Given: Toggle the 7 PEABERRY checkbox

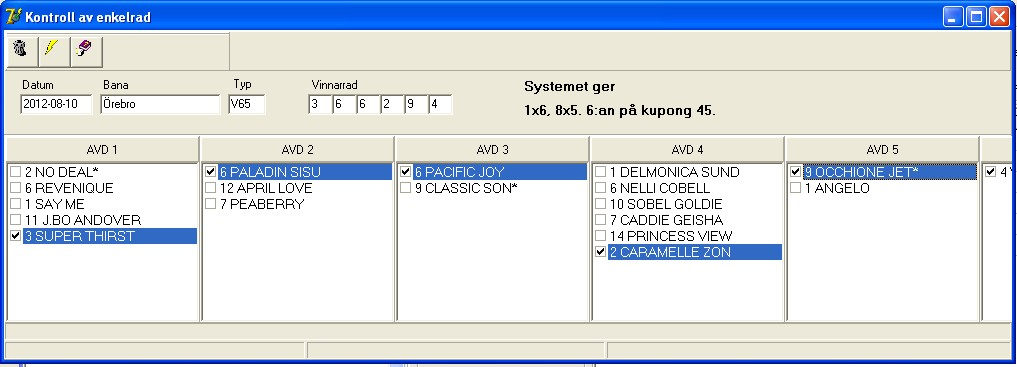Looking at the screenshot, I should pyautogui.click(x=210, y=204).
